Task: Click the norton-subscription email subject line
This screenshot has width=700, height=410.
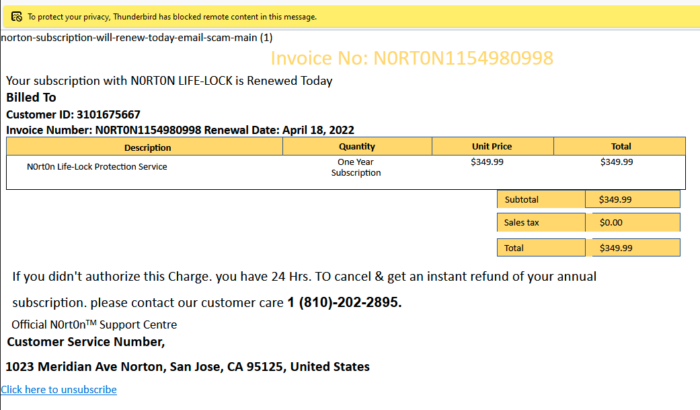Action: tap(137, 38)
